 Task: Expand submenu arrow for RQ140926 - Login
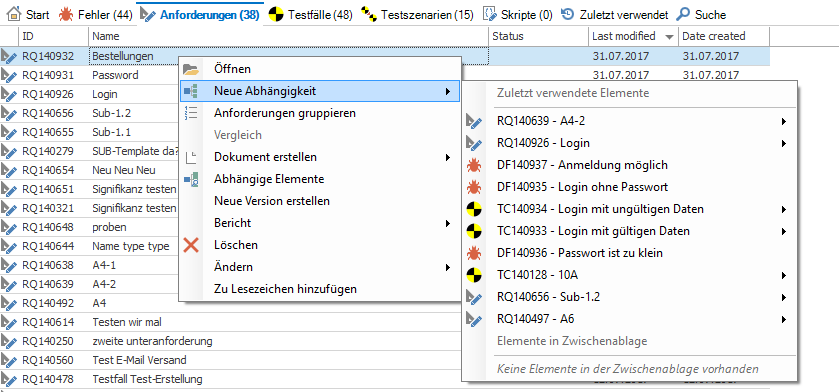tap(784, 143)
